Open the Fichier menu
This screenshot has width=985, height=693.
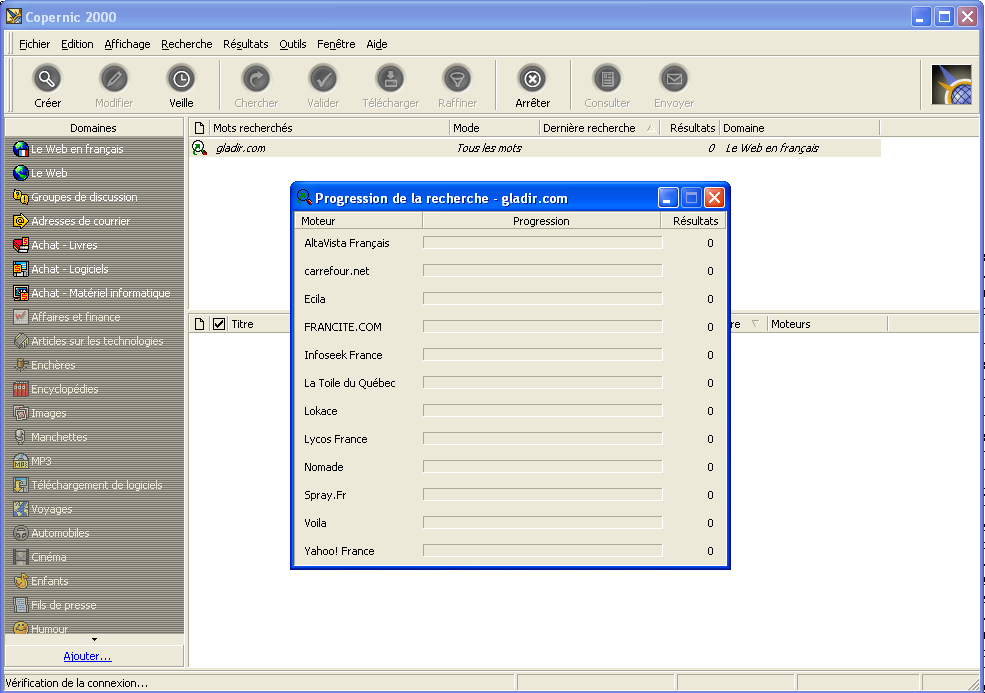34,44
